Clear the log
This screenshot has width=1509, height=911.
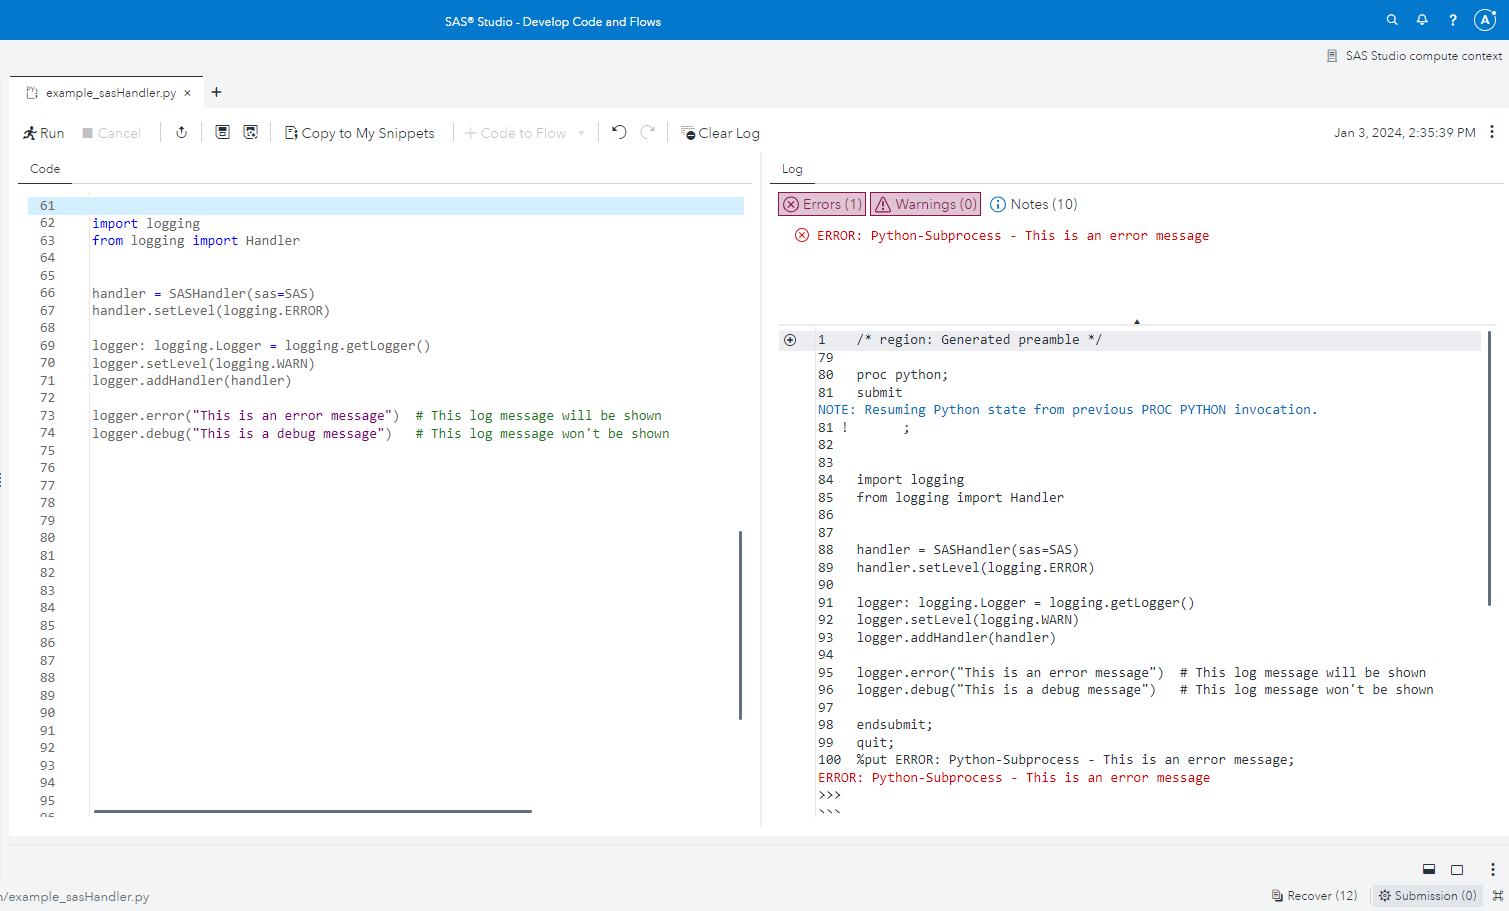[x=720, y=133]
